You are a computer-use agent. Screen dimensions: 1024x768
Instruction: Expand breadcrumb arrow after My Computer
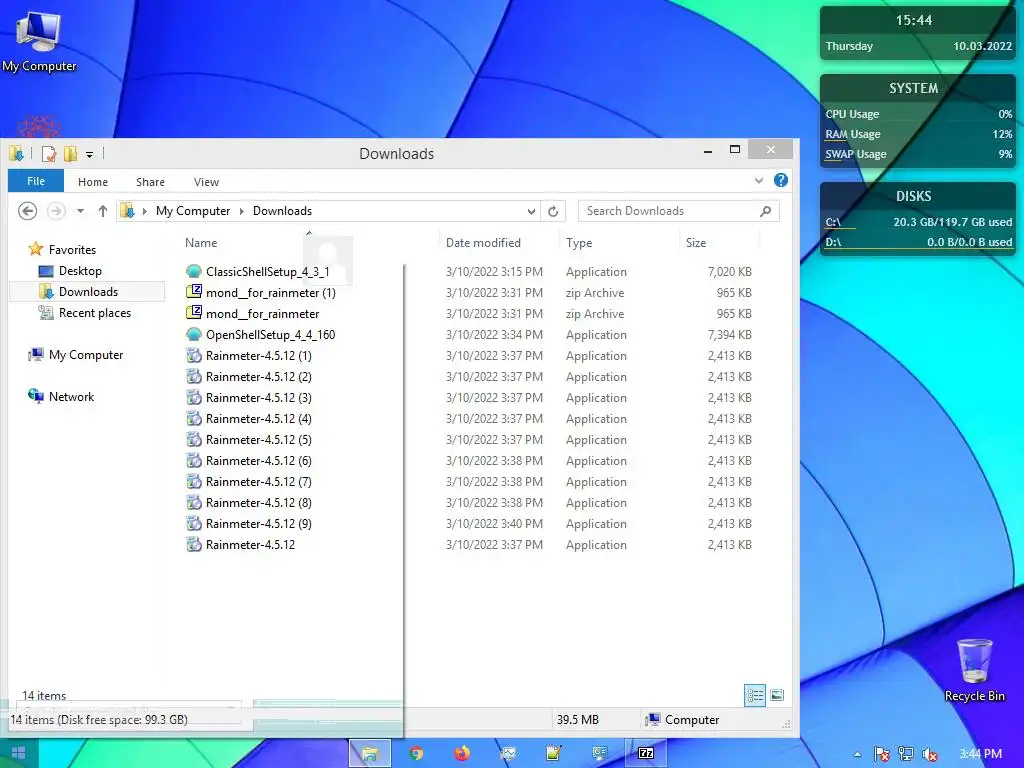click(242, 211)
